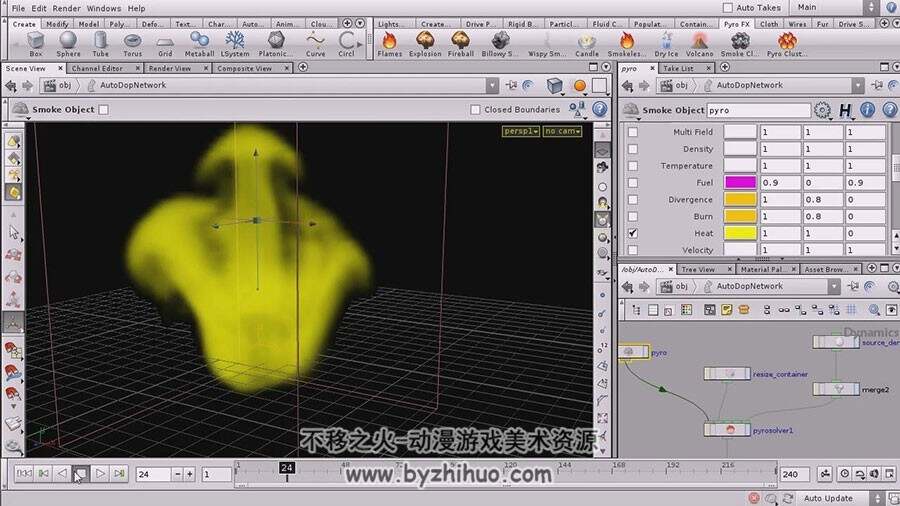Screen dimensions: 900x506
Task: Select the Torus shelf tool
Action: pos(133,44)
